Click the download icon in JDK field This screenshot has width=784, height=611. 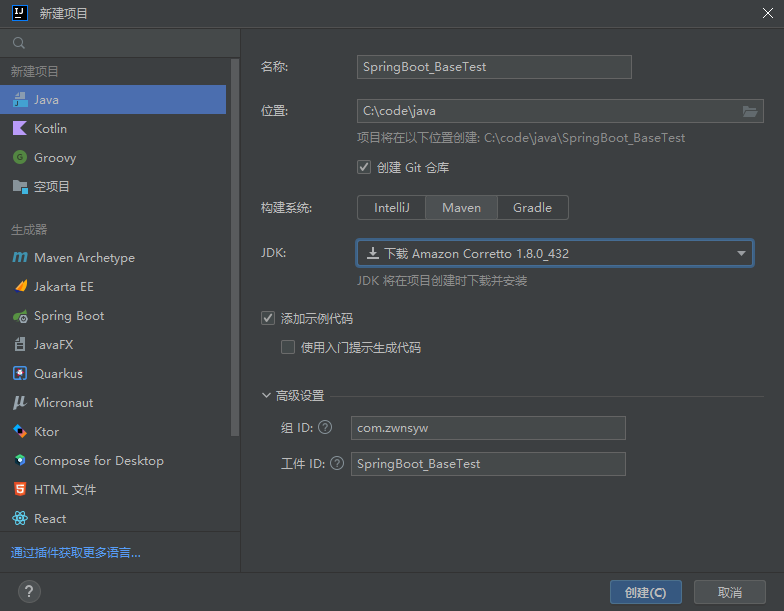pyautogui.click(x=372, y=254)
